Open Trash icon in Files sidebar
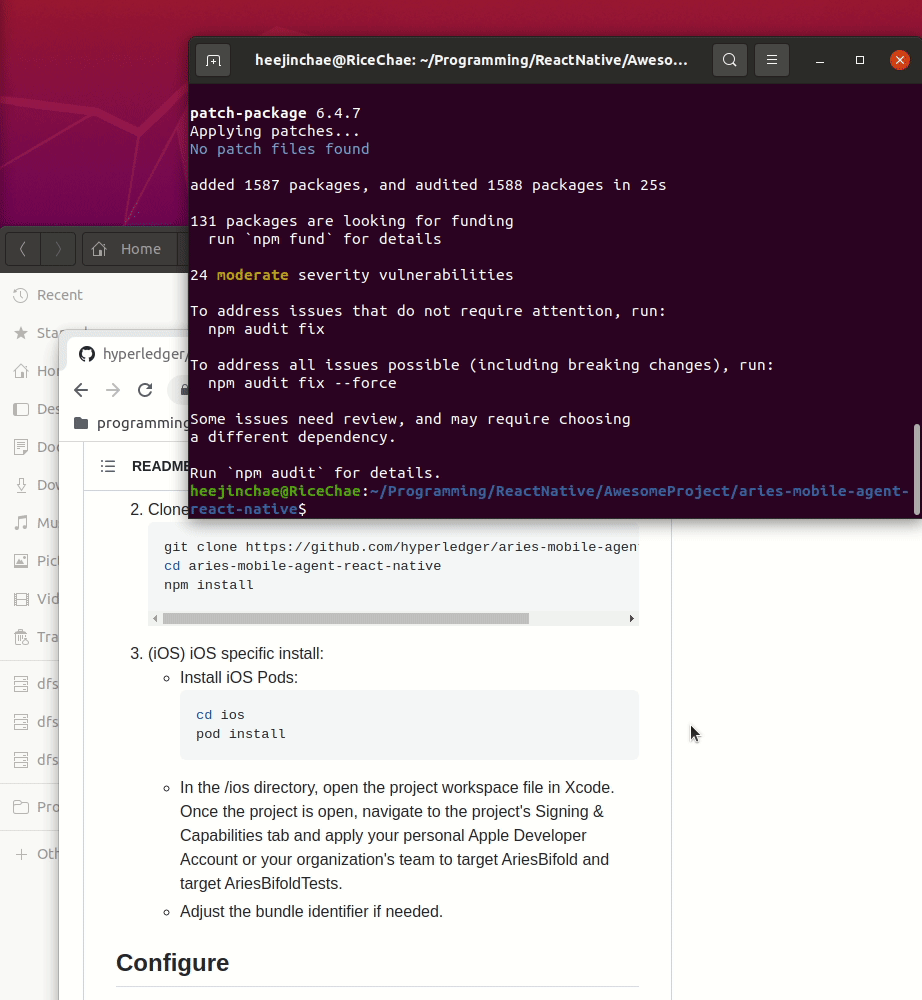 (x=21, y=637)
